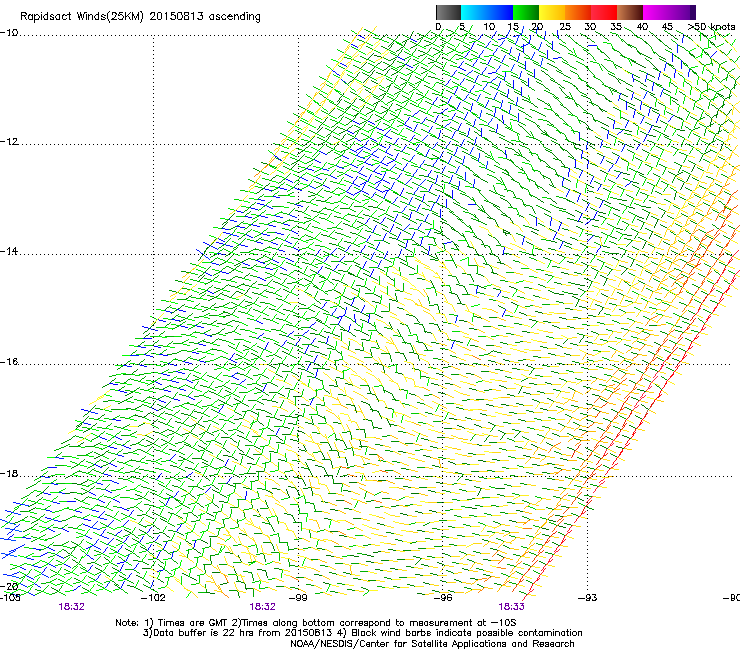Click the '-18' latitude axis label
The width and height of the screenshot is (740, 650).
point(9,473)
